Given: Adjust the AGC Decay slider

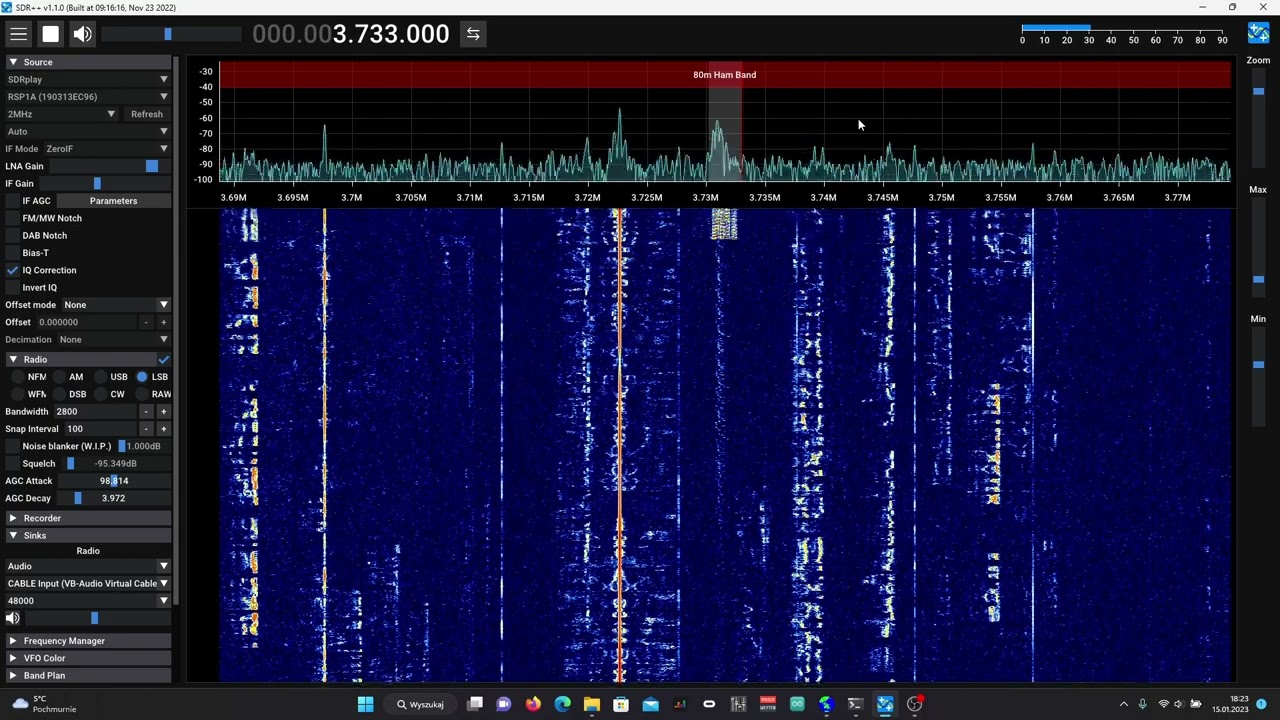Looking at the screenshot, I should click(x=113, y=498).
